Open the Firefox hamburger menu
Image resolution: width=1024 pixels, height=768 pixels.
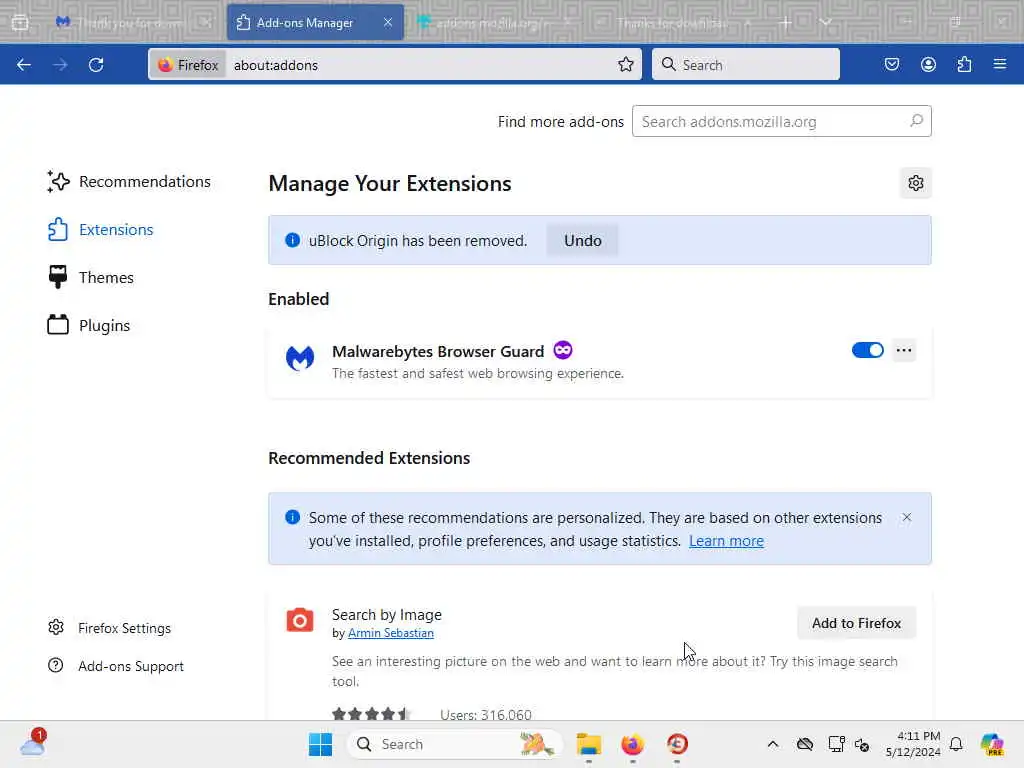pyautogui.click(x=1000, y=64)
